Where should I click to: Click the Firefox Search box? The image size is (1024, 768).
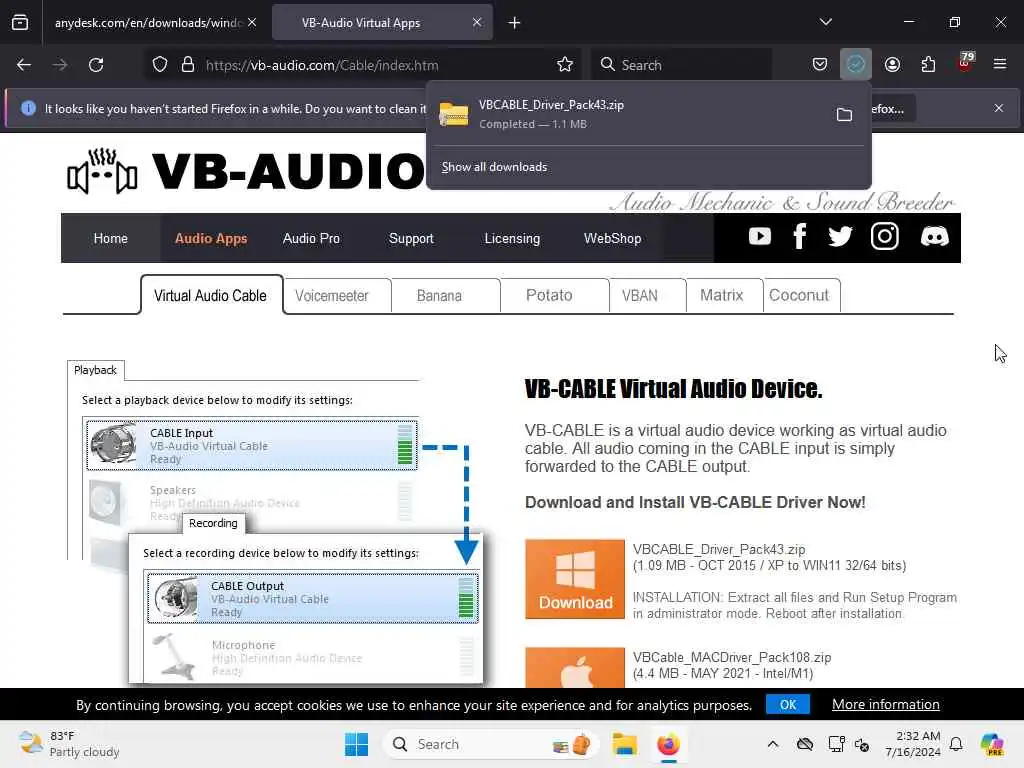click(681, 65)
